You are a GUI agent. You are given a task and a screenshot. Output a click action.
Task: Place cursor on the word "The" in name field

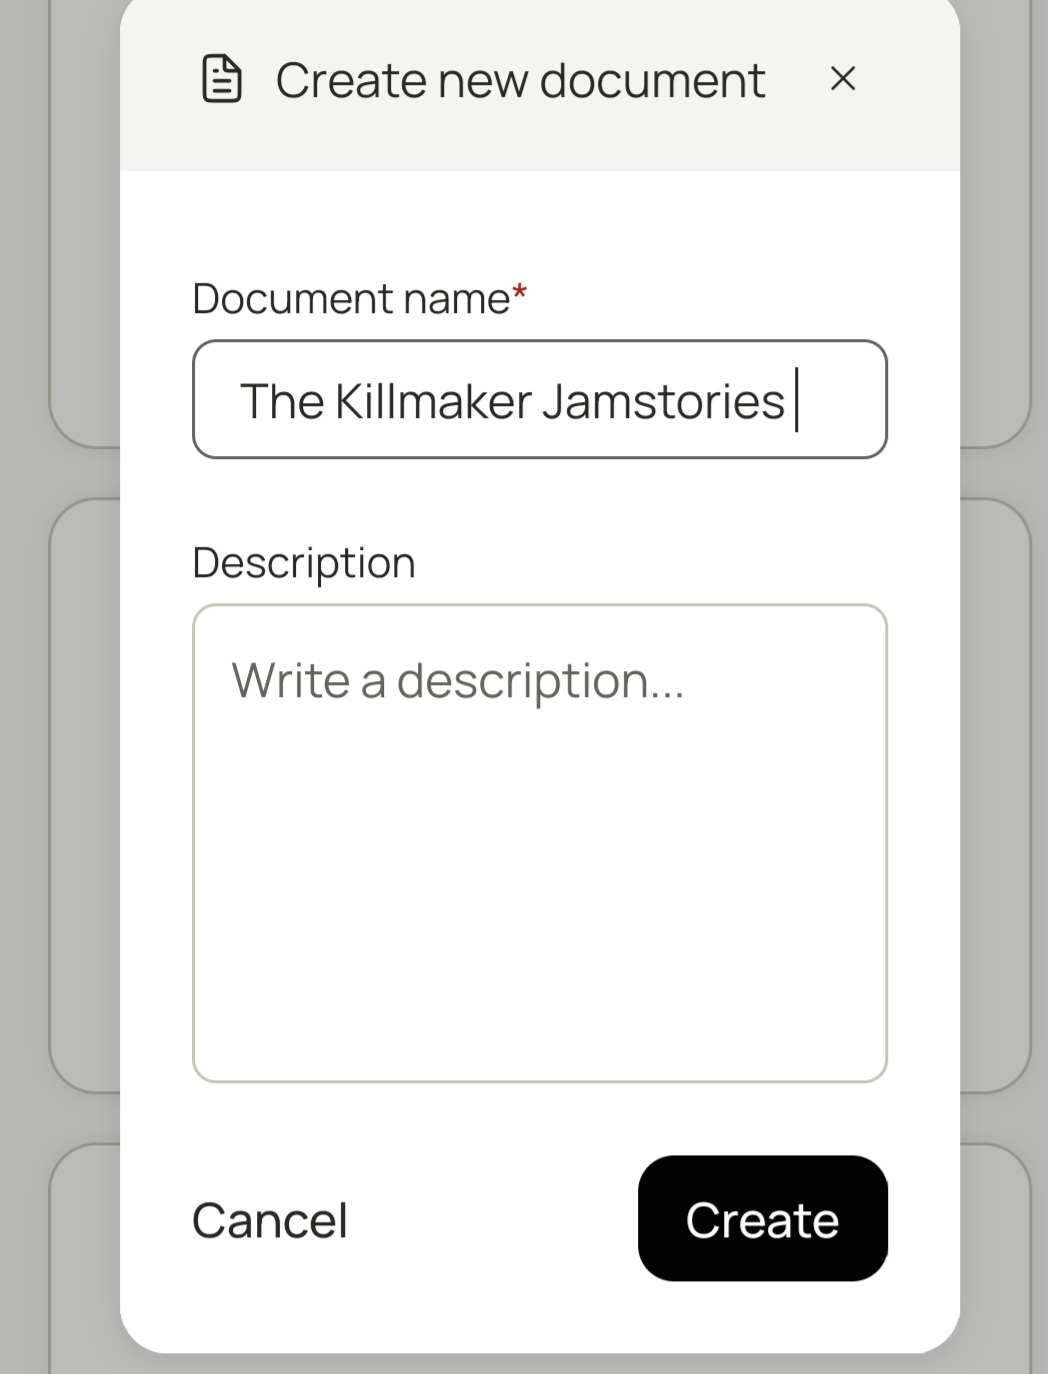pyautogui.click(x=282, y=401)
